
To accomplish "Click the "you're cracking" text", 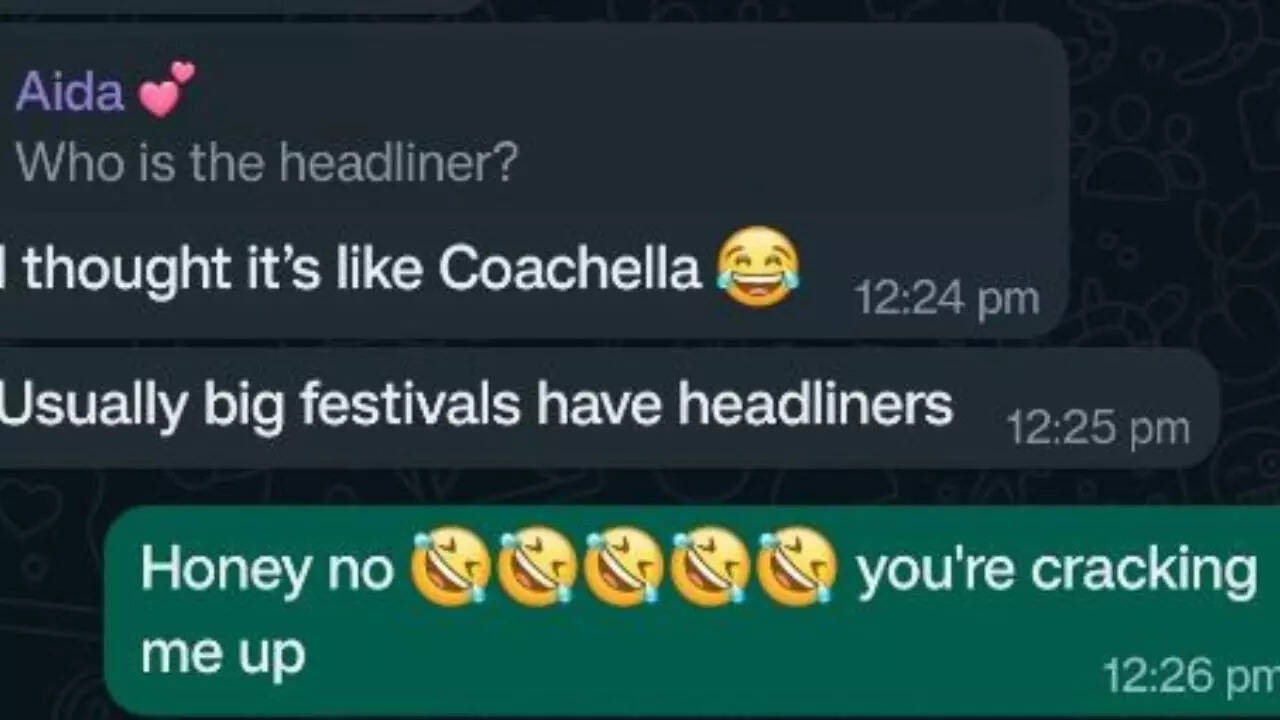I will (x=1056, y=571).
